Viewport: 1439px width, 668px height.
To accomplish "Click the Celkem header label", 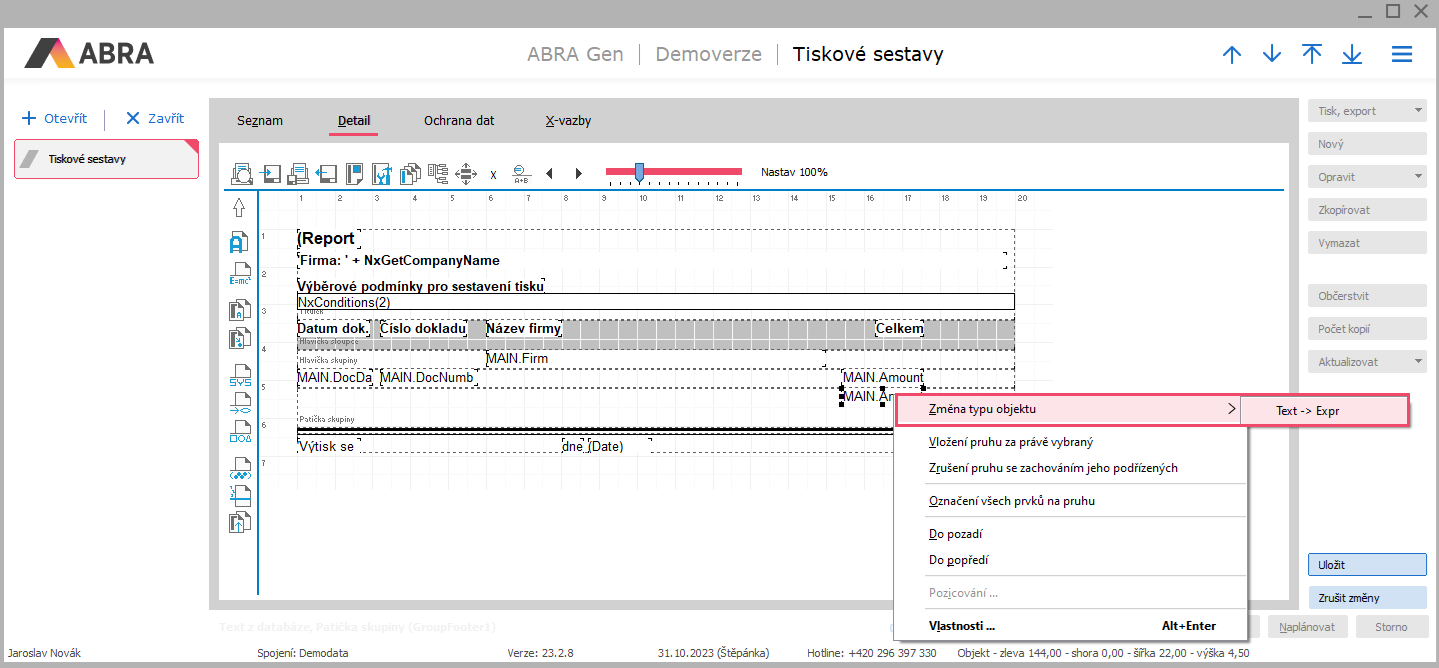I will pyautogui.click(x=900, y=328).
